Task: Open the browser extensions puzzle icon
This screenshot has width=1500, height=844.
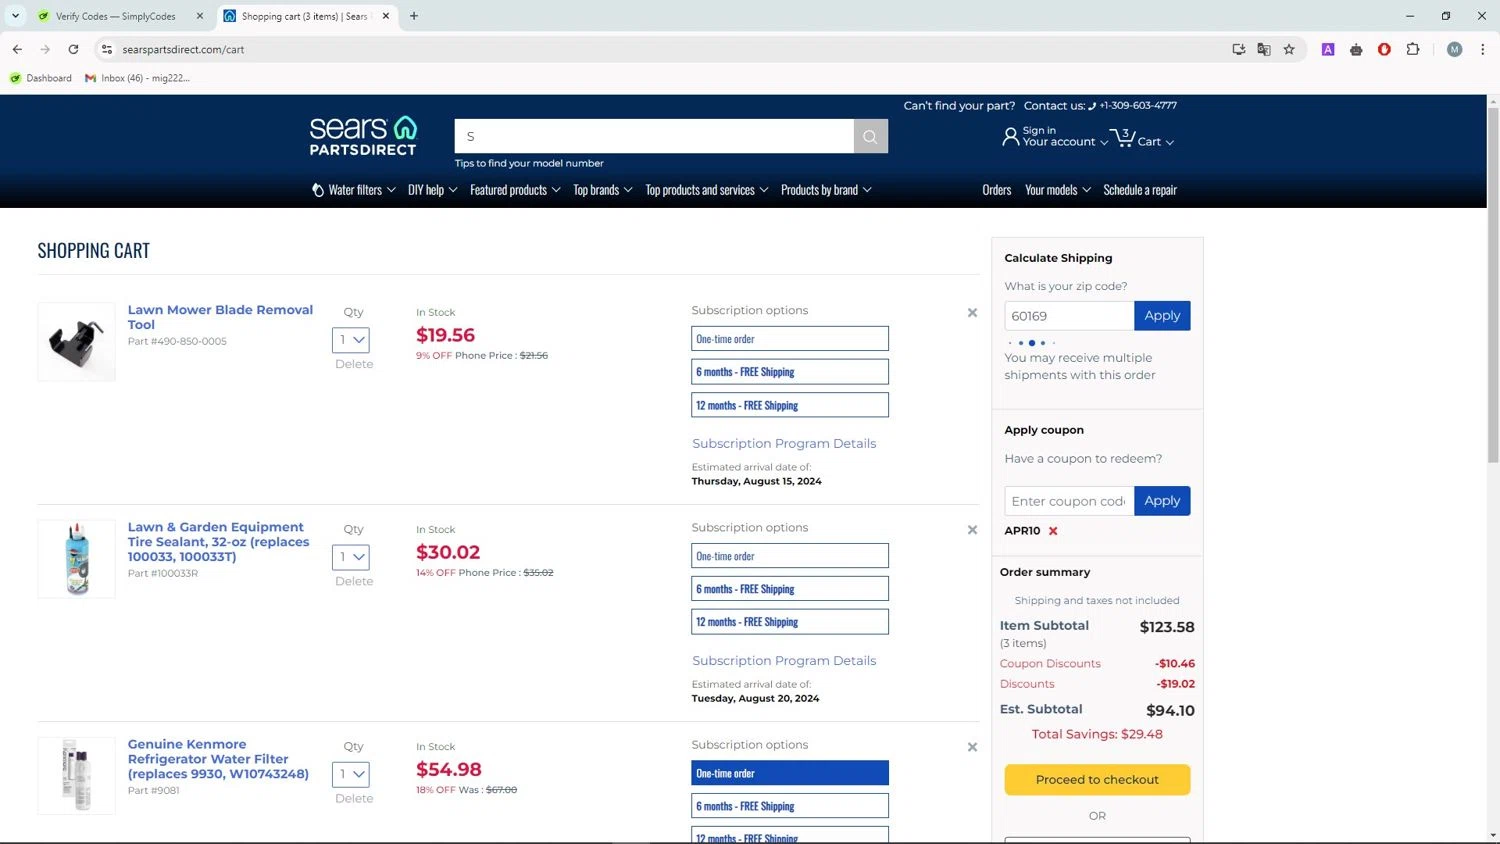Action: pos(1413,49)
